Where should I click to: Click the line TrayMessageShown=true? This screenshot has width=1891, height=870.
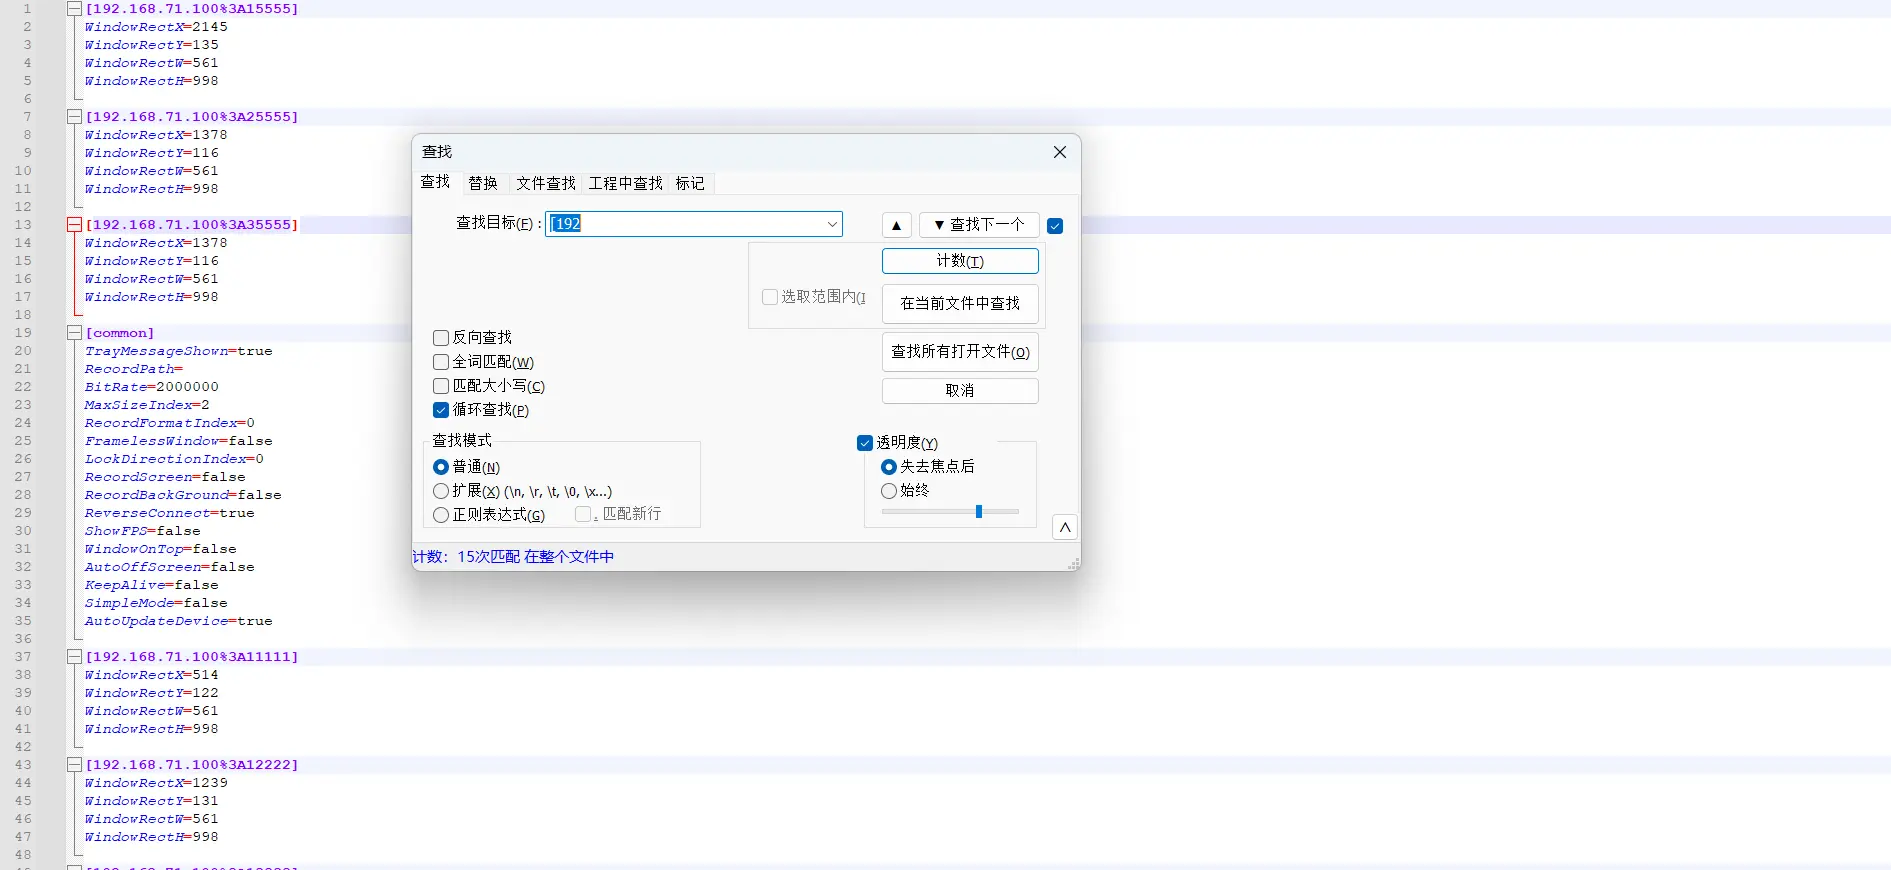tap(179, 351)
